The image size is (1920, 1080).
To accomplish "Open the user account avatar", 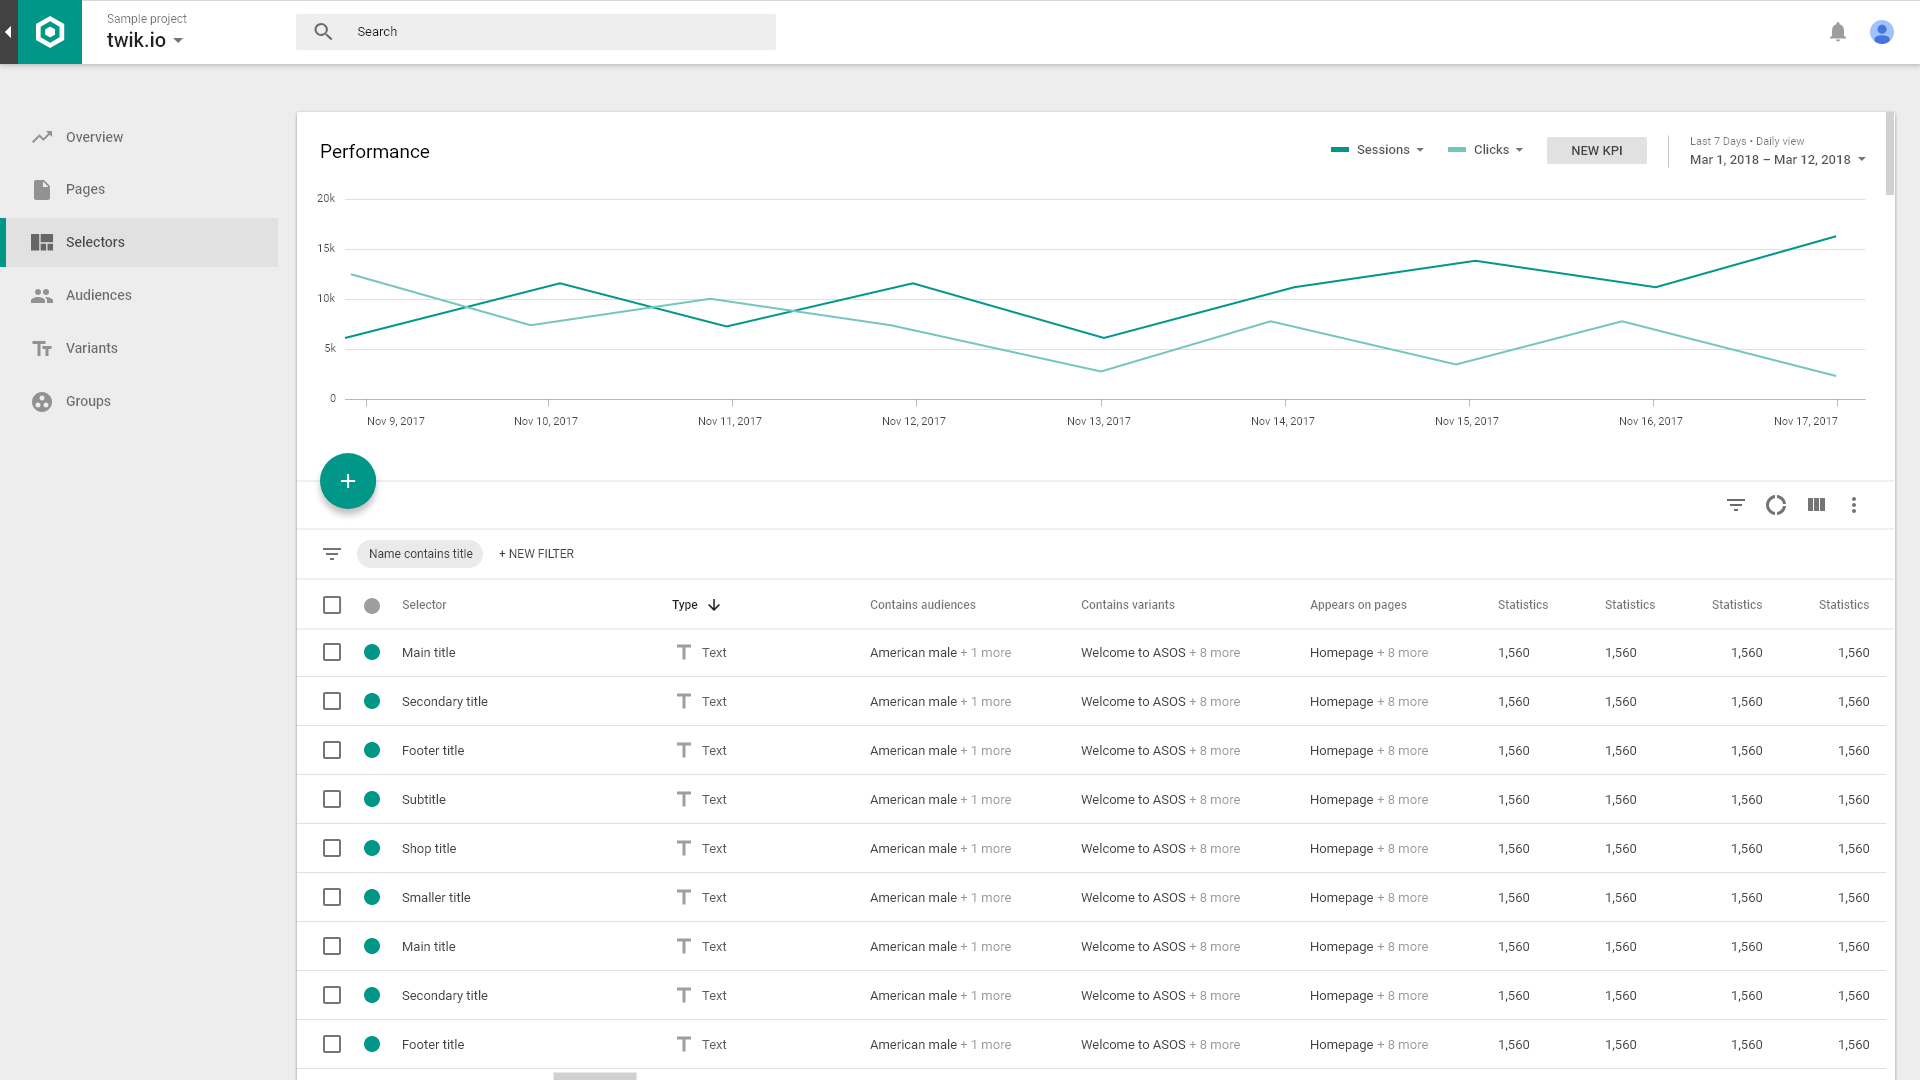I will (x=1881, y=32).
